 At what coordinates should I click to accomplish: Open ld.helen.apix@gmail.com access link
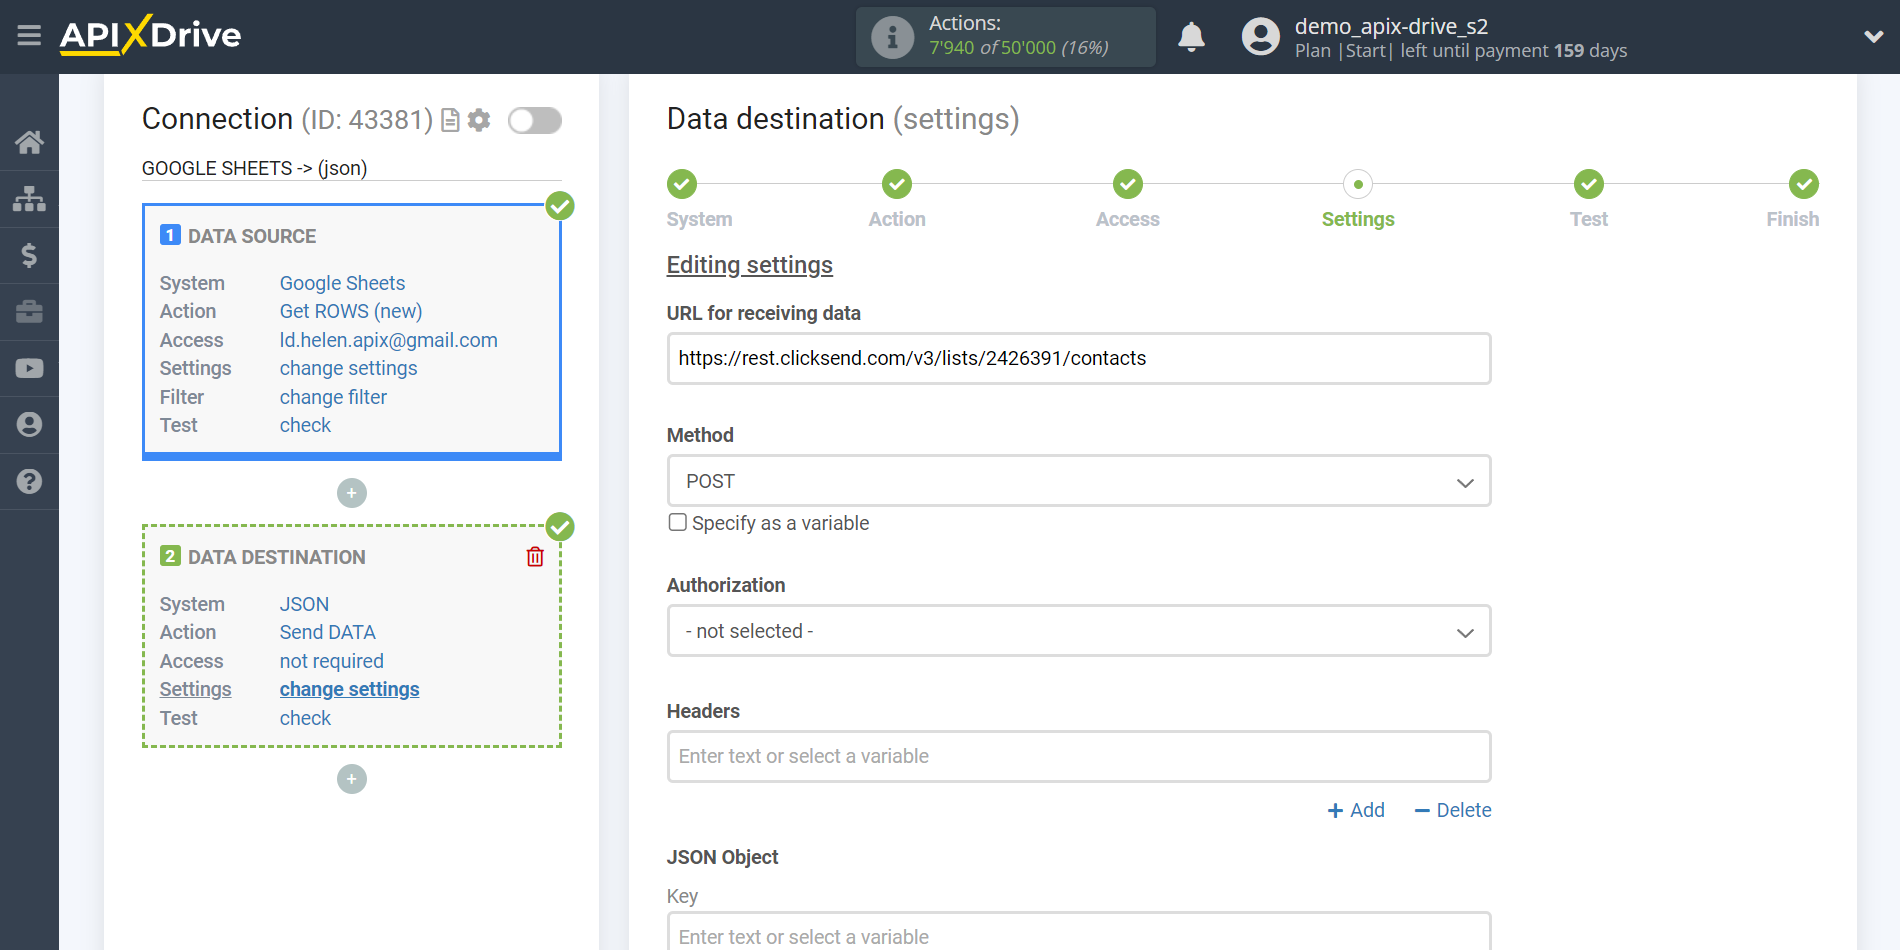389,340
